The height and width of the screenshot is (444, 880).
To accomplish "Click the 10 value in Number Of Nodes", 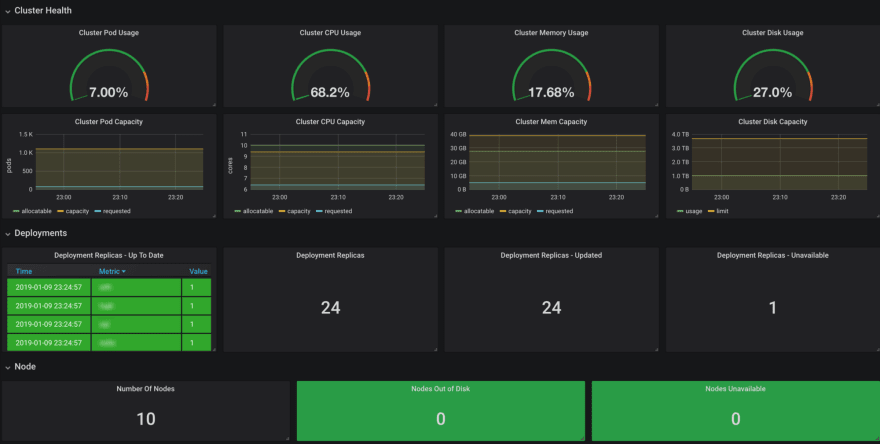I will pos(146,419).
